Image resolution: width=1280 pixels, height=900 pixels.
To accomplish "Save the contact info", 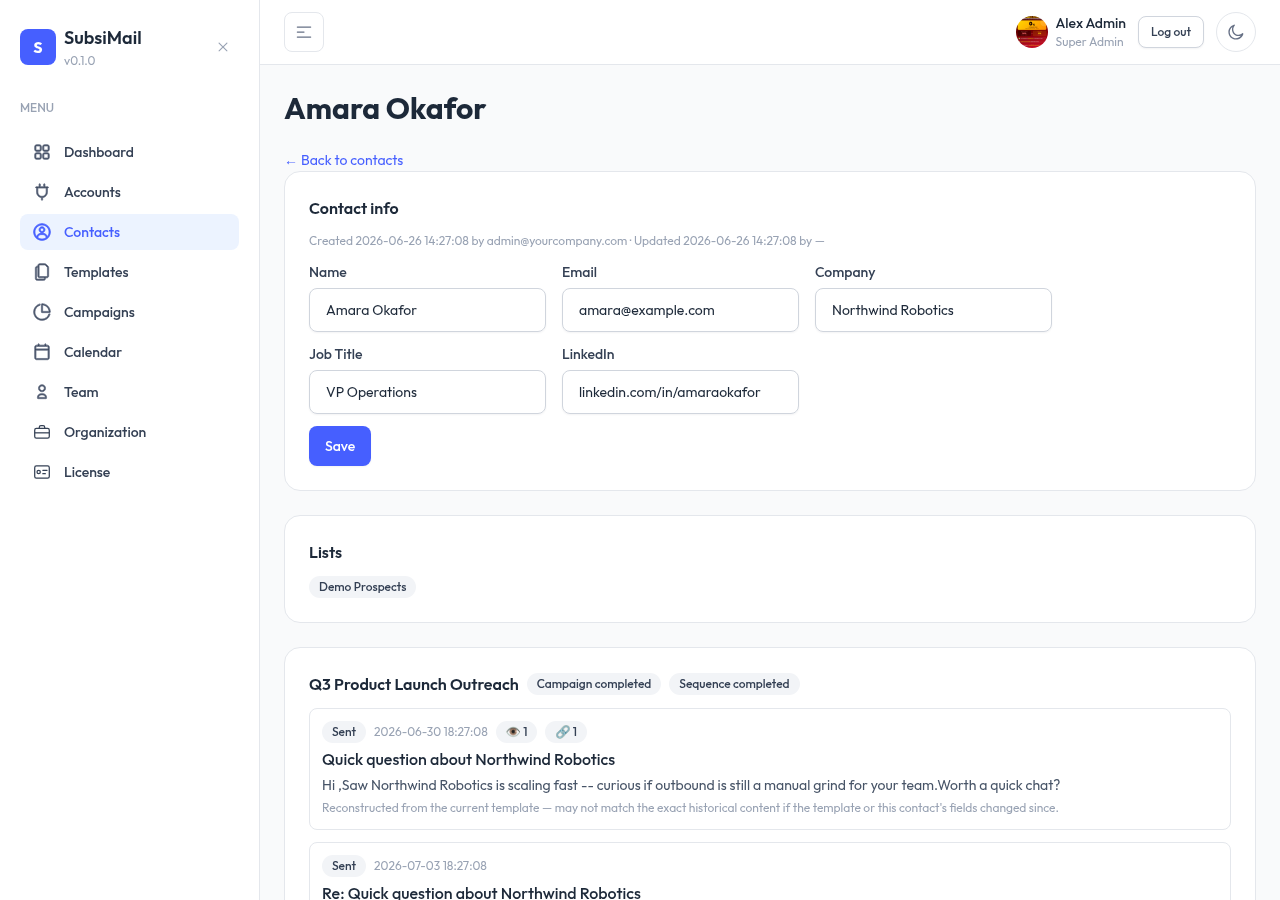I will (340, 446).
